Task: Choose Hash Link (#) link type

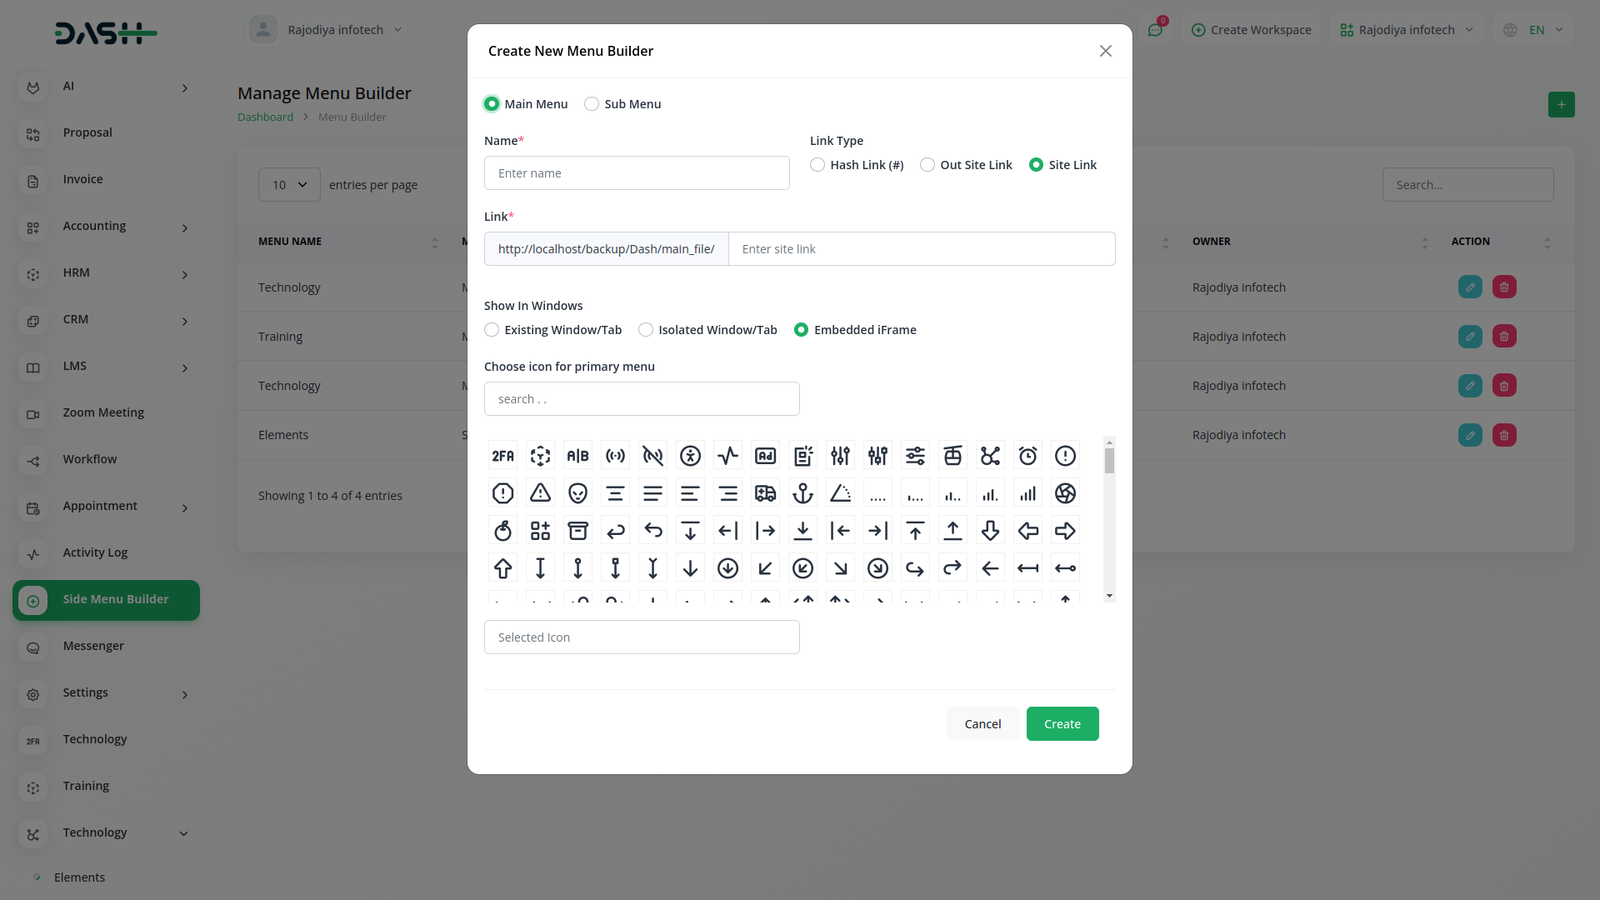Action: 818,165
